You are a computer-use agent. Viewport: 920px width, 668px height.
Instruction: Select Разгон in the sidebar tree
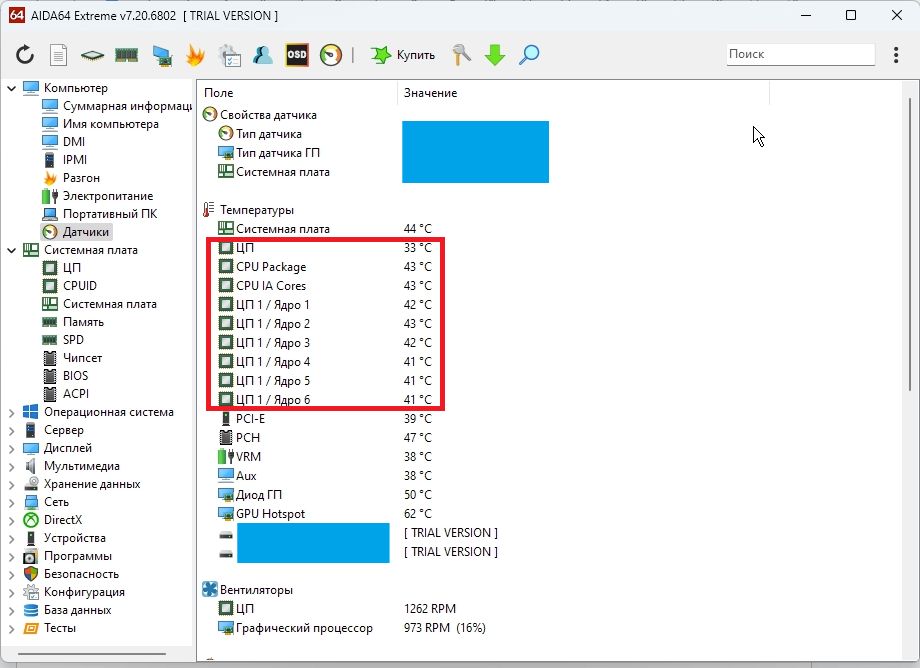point(81,178)
